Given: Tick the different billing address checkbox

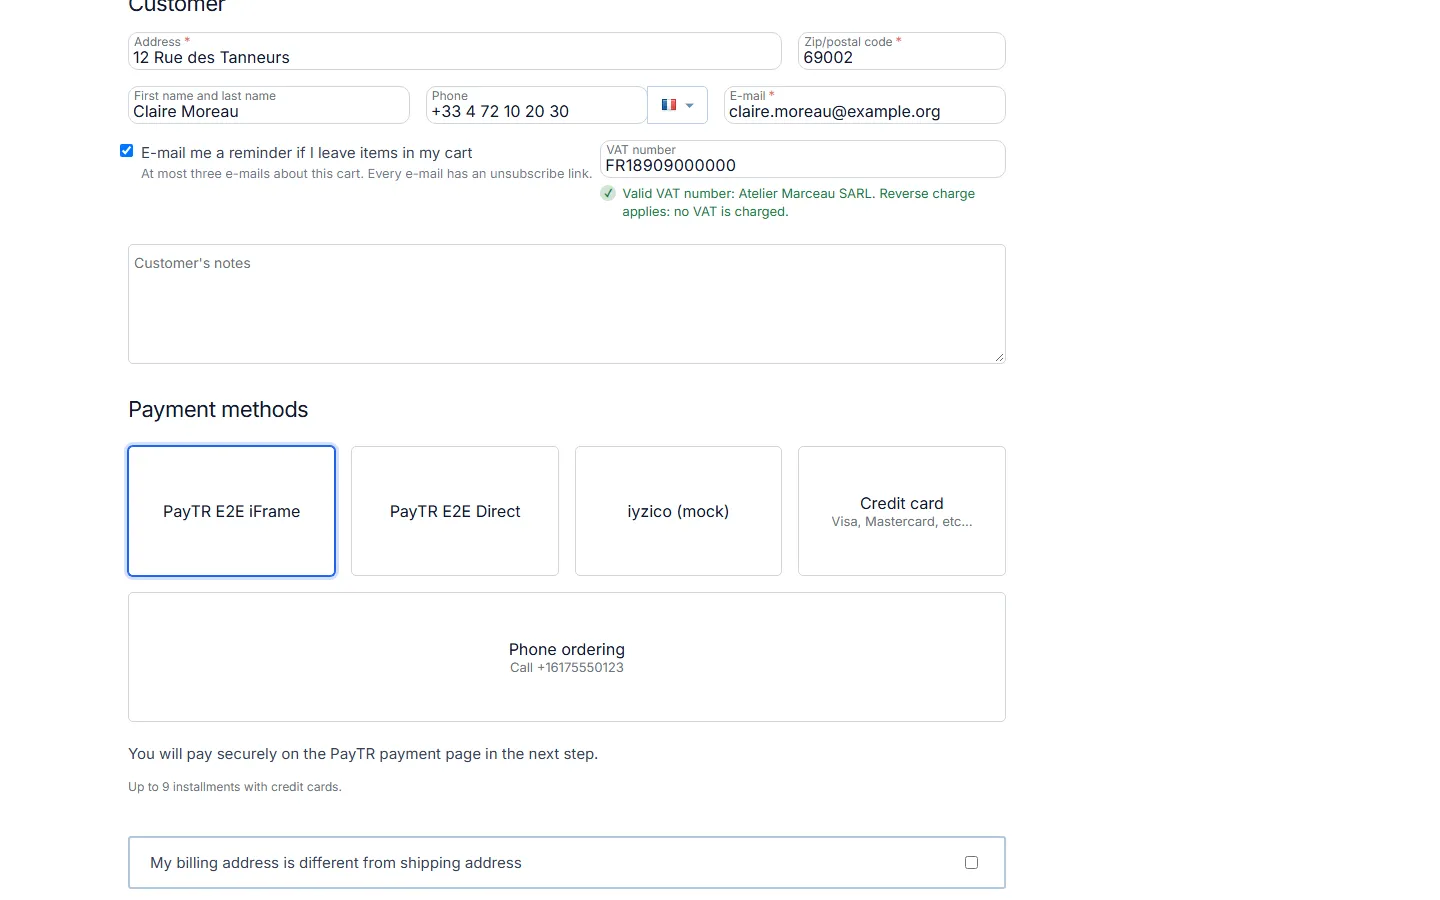Looking at the screenshot, I should pos(971,862).
